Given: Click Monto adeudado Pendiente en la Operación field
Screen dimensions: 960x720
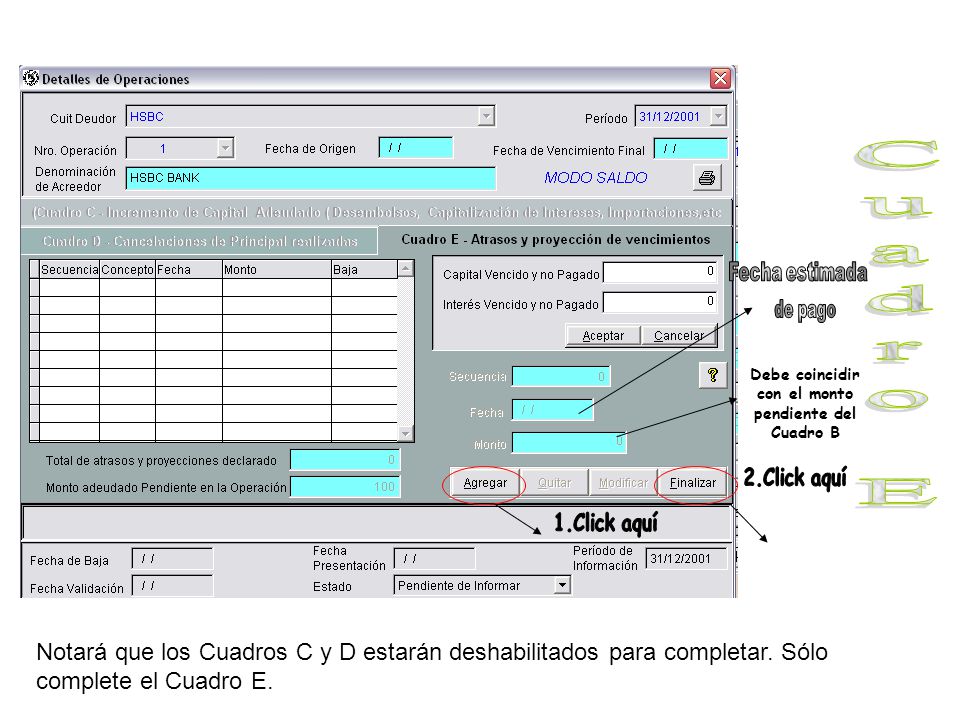Looking at the screenshot, I should pyautogui.click(x=345, y=487).
